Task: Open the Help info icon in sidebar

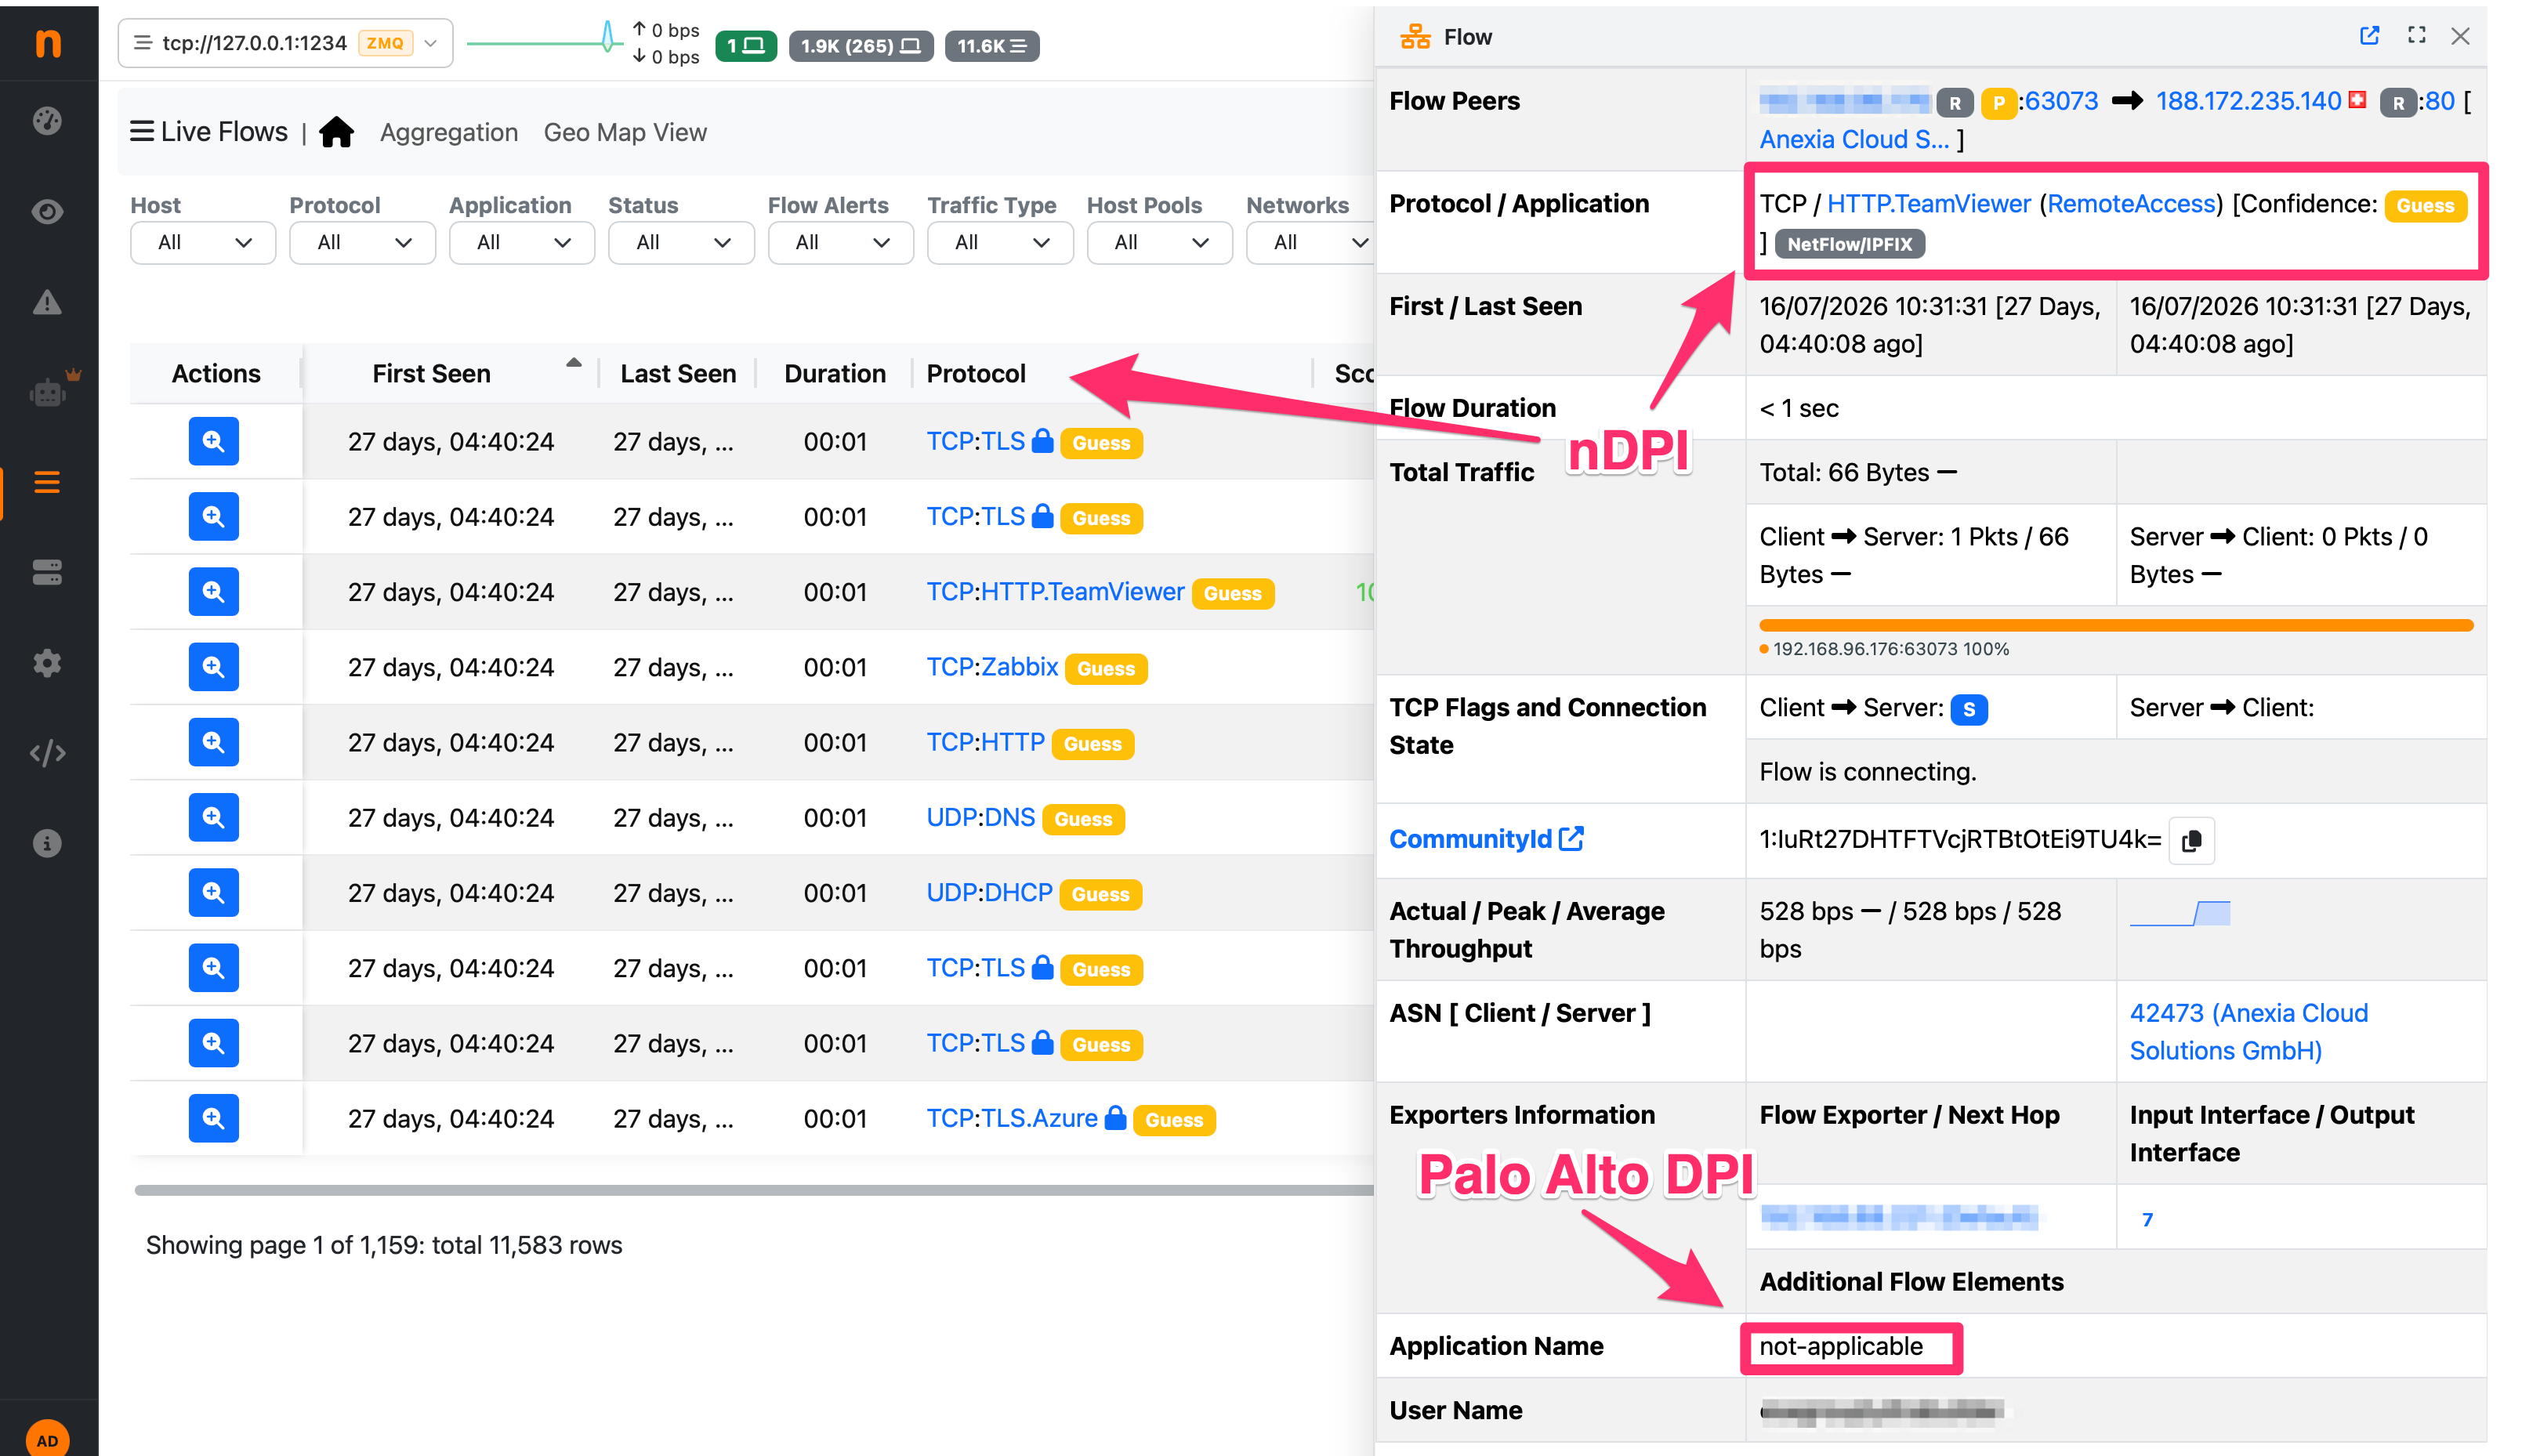Action: (47, 843)
